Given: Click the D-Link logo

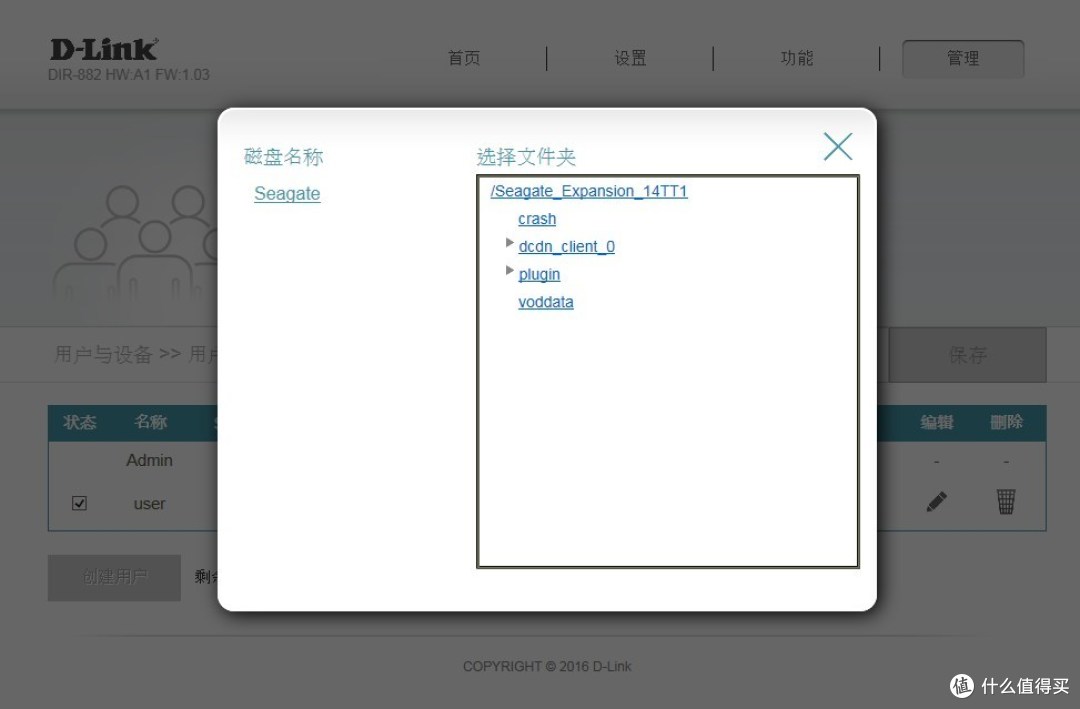Looking at the screenshot, I should 104,49.
